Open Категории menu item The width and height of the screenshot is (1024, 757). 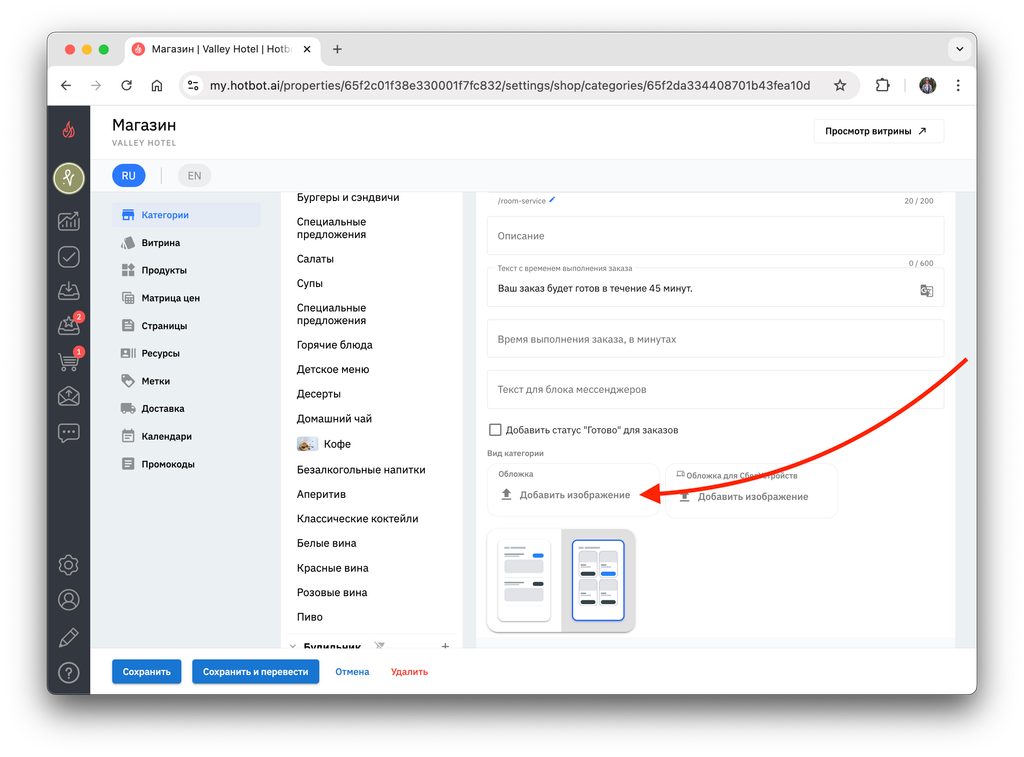(186, 215)
